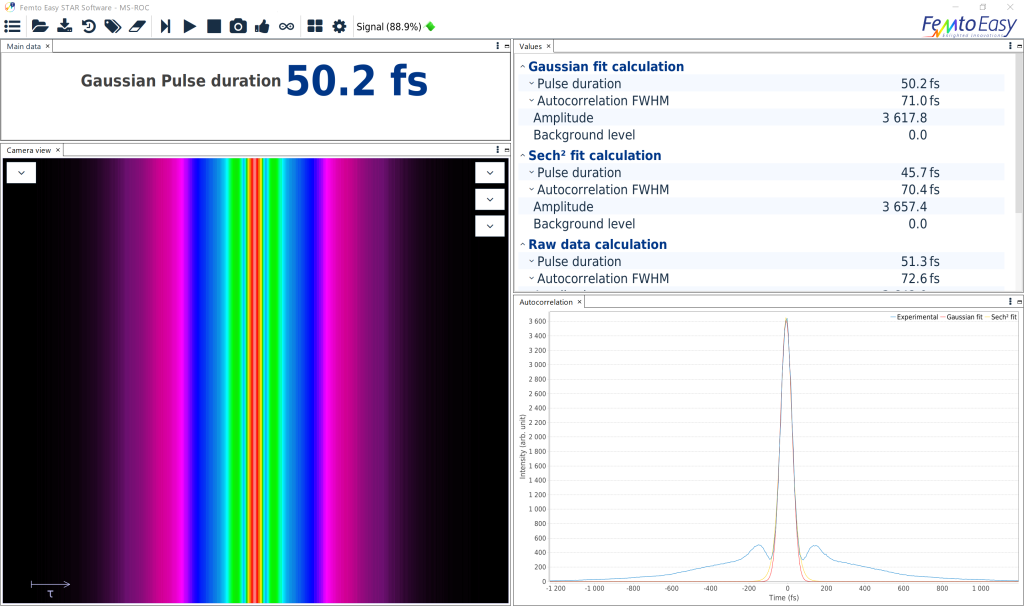Click the thumbs up icon

[262, 26]
